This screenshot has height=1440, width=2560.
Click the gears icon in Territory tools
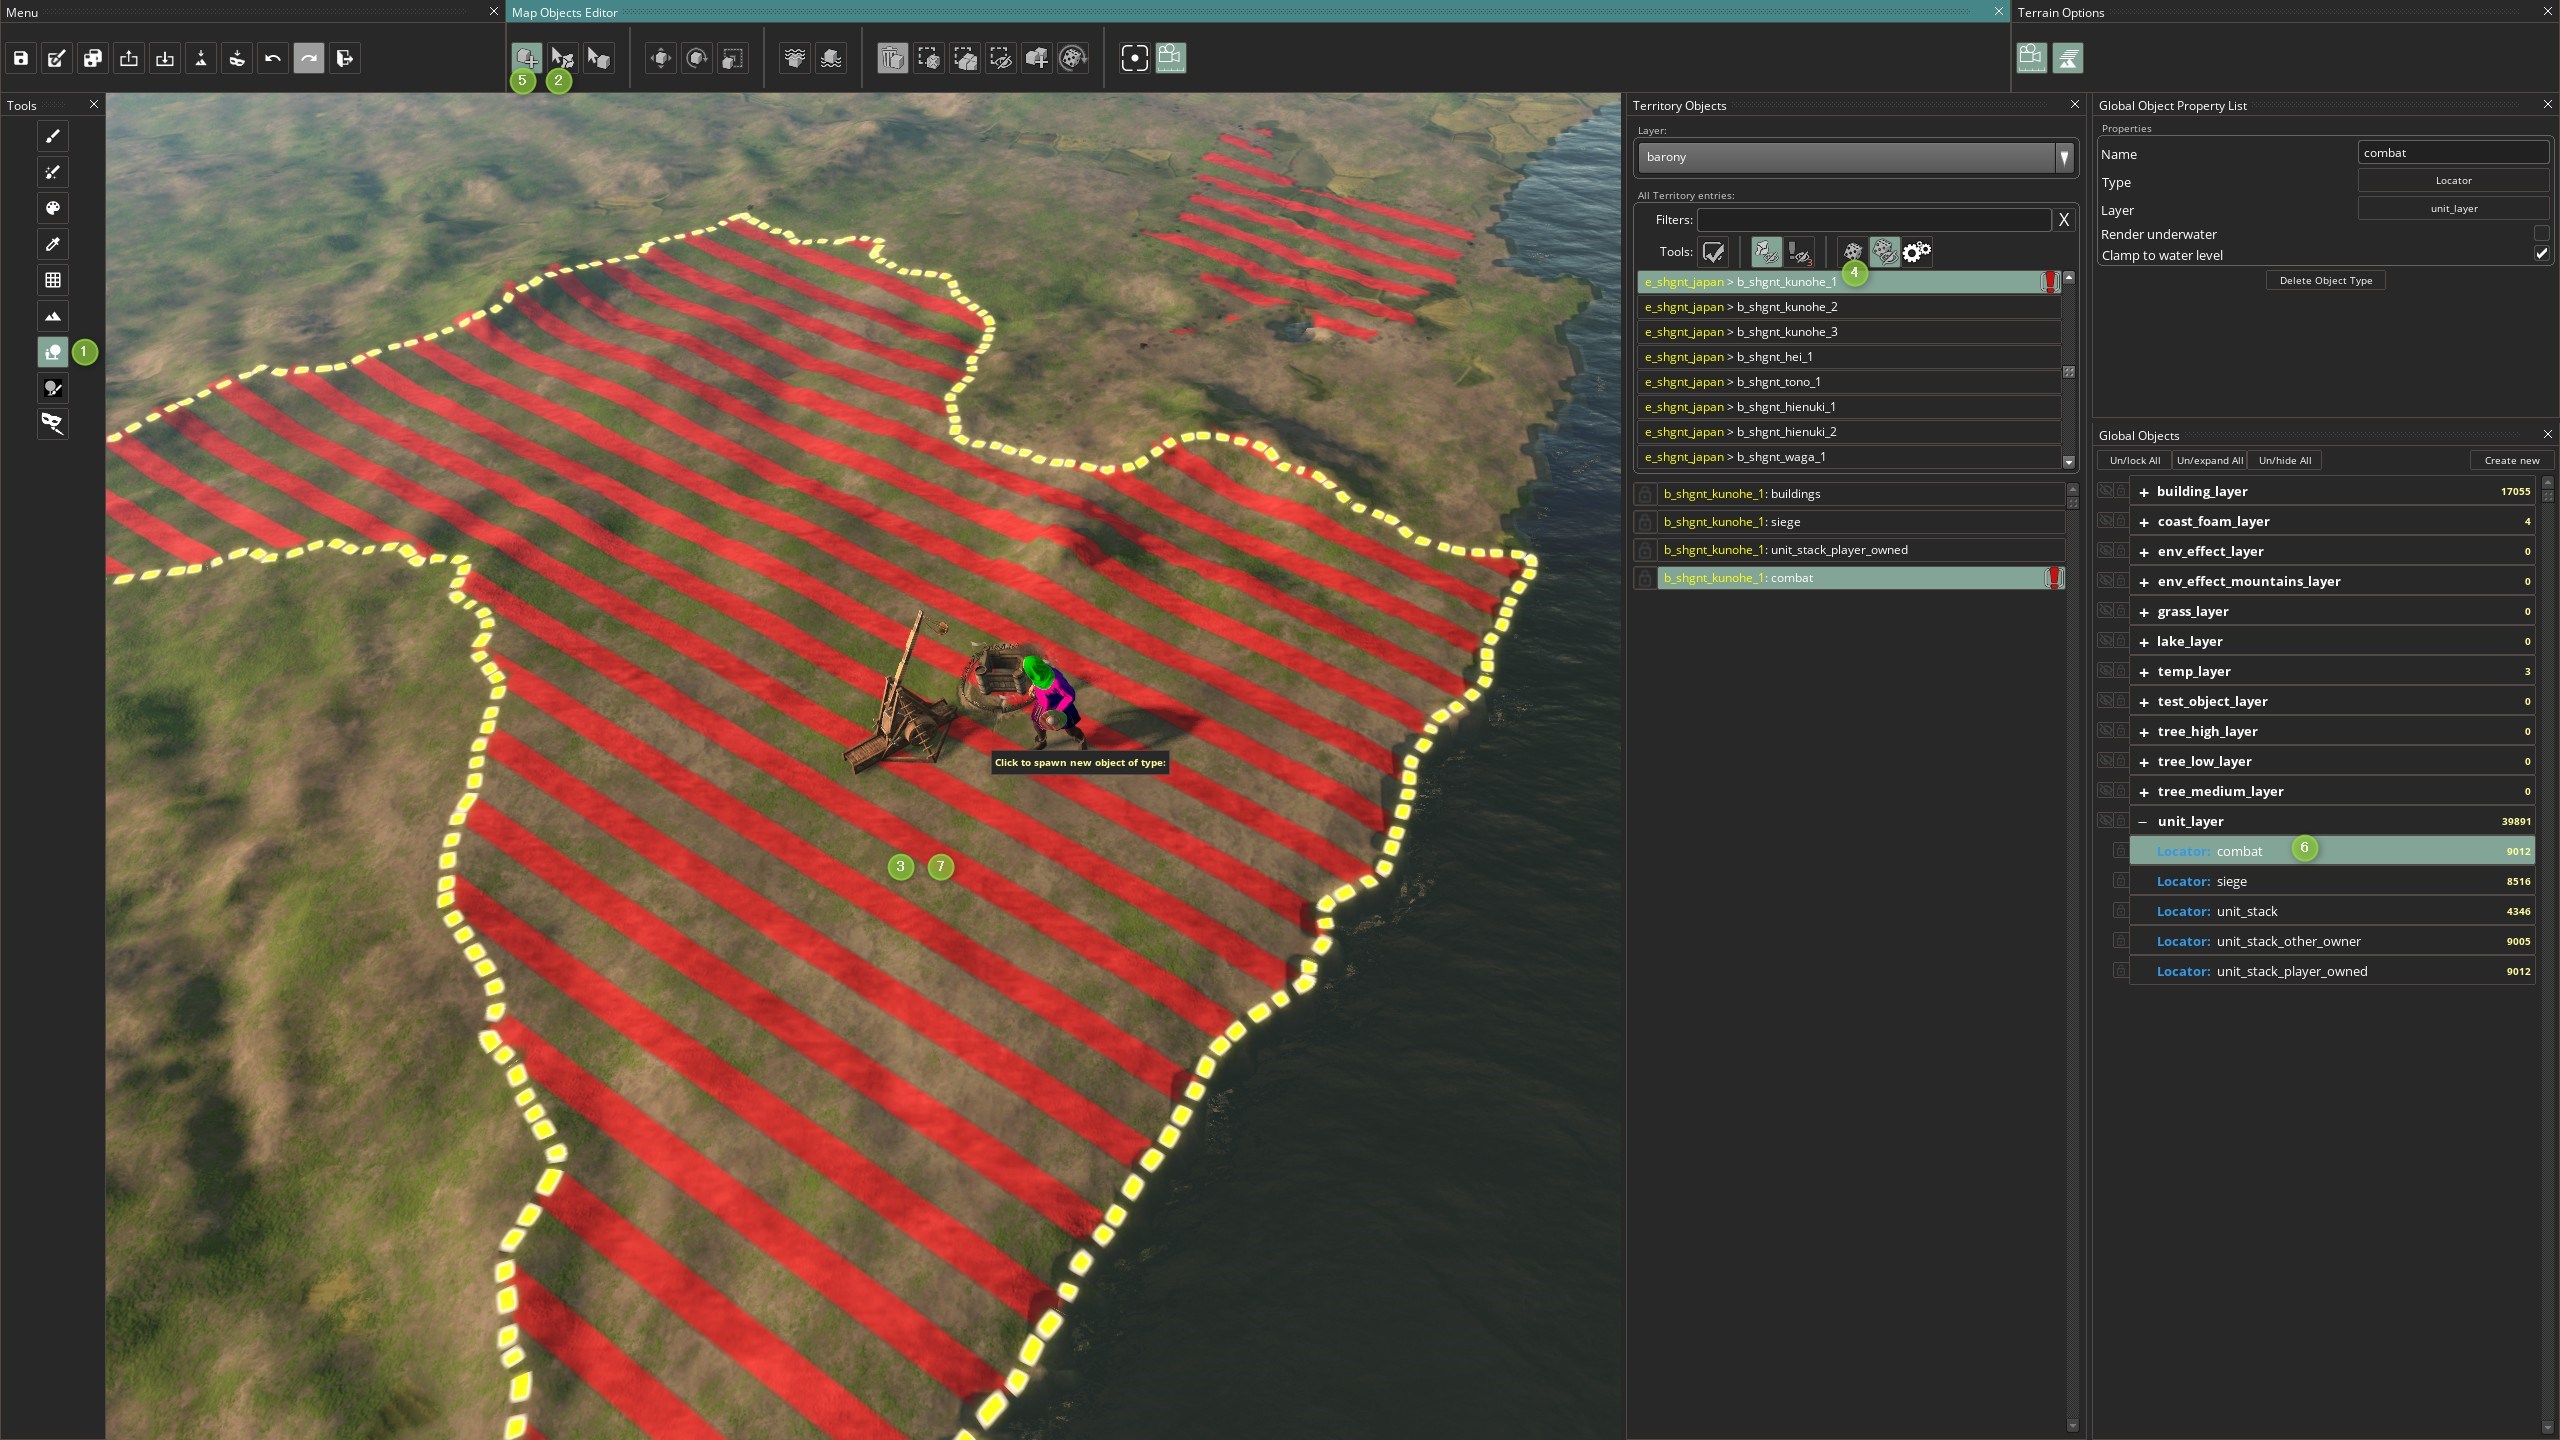[1916, 252]
